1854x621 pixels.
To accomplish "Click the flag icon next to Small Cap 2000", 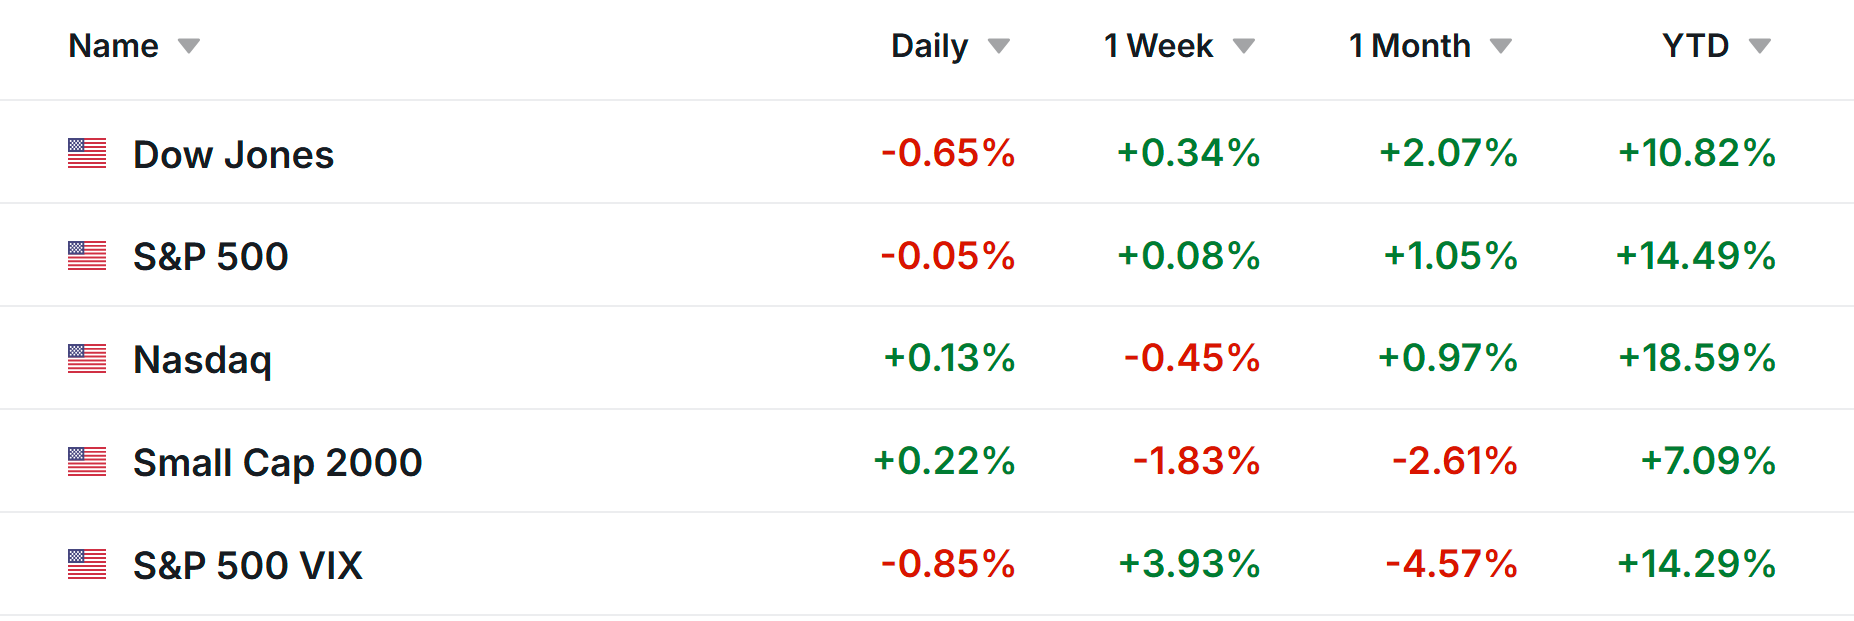I will (x=87, y=462).
